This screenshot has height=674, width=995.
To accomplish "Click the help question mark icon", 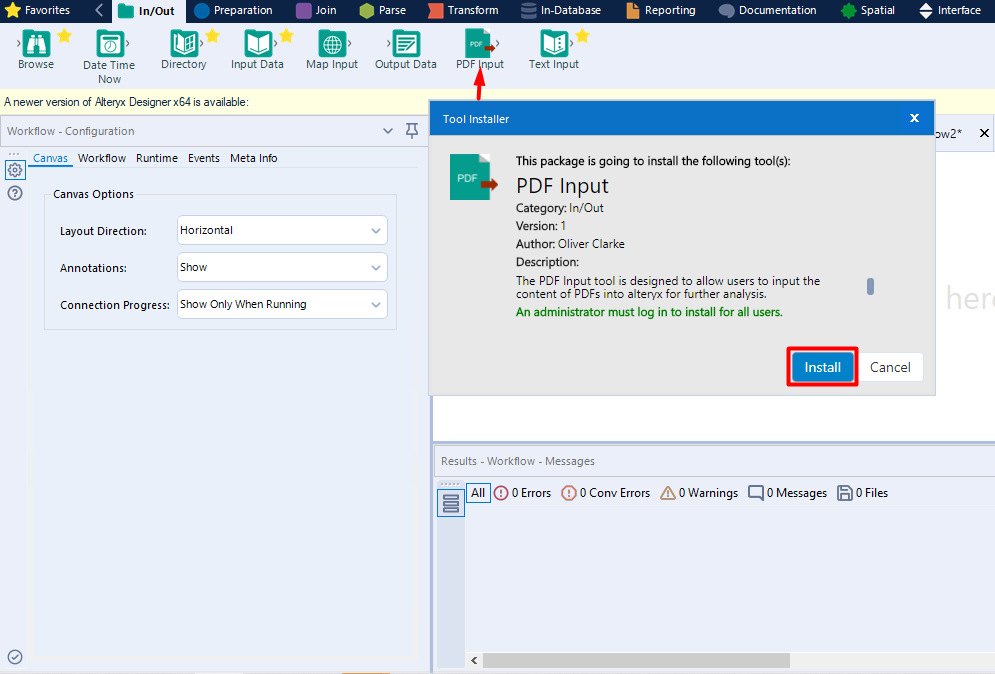I will coord(15,193).
